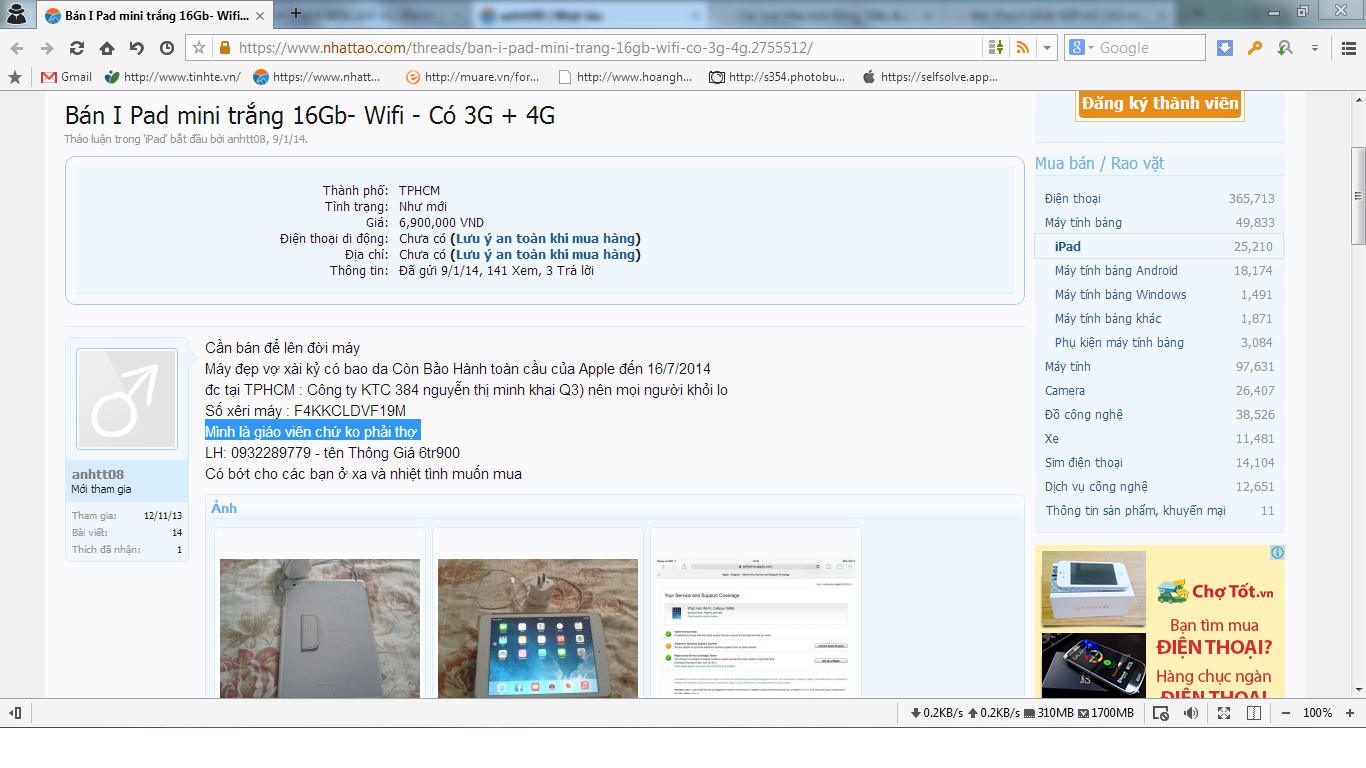The image size is (1366, 768).
Task: Go to the browser home page icon
Action: tap(106, 48)
